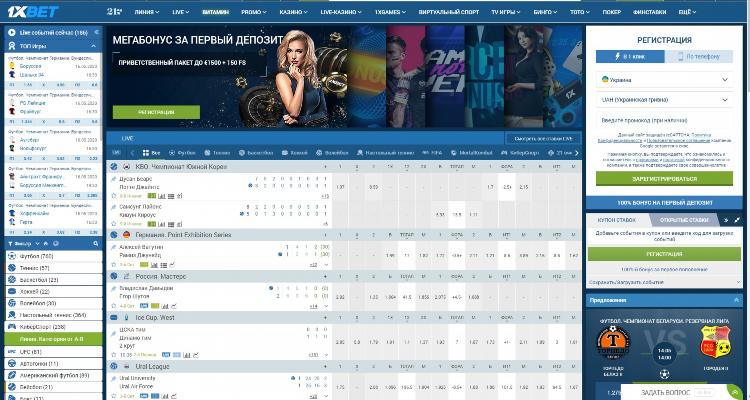Click the pin icon beside Дусан Беарс
750x400 pixels.
click(x=114, y=179)
